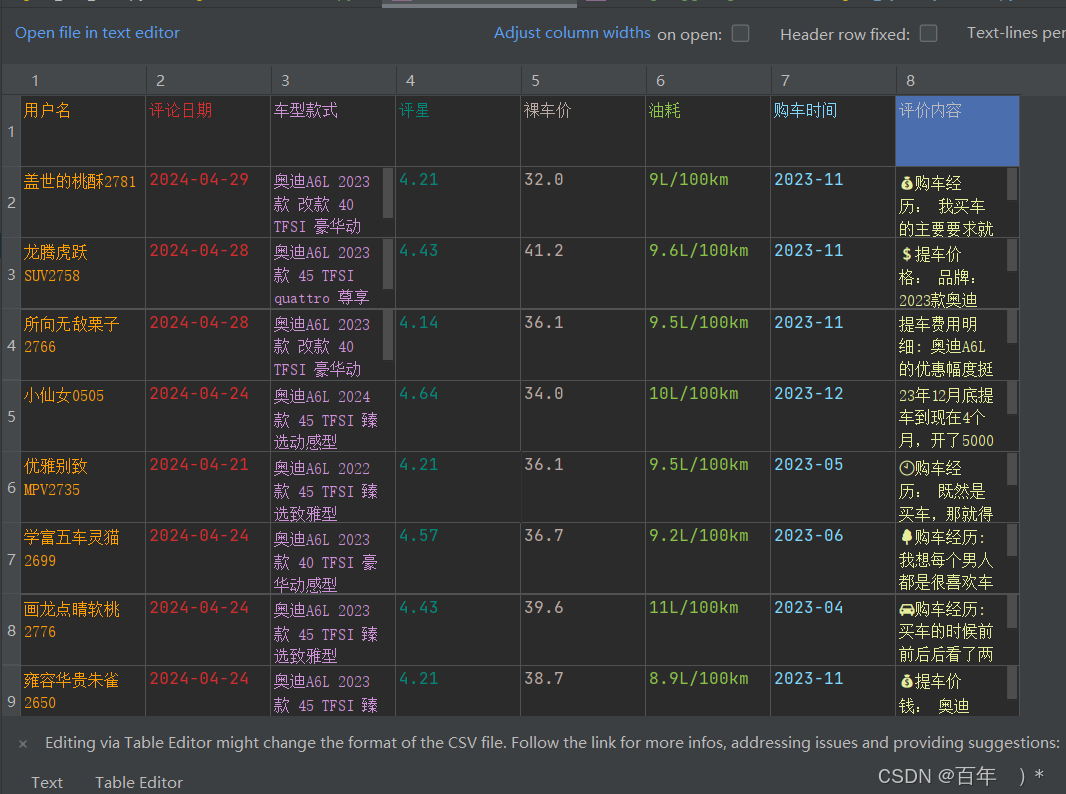Click price cell 32.0
The image size is (1066, 794).
coord(583,203)
